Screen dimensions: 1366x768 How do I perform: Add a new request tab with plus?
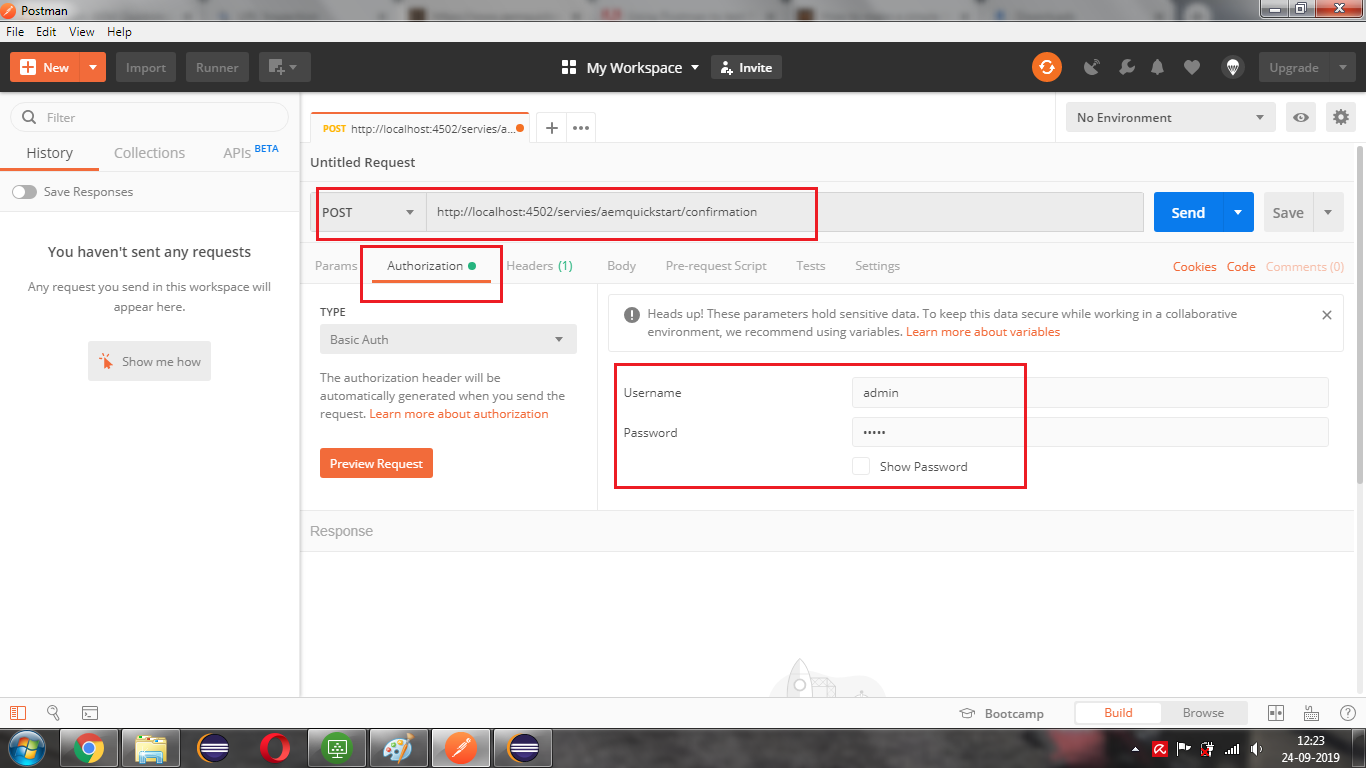[x=551, y=128]
